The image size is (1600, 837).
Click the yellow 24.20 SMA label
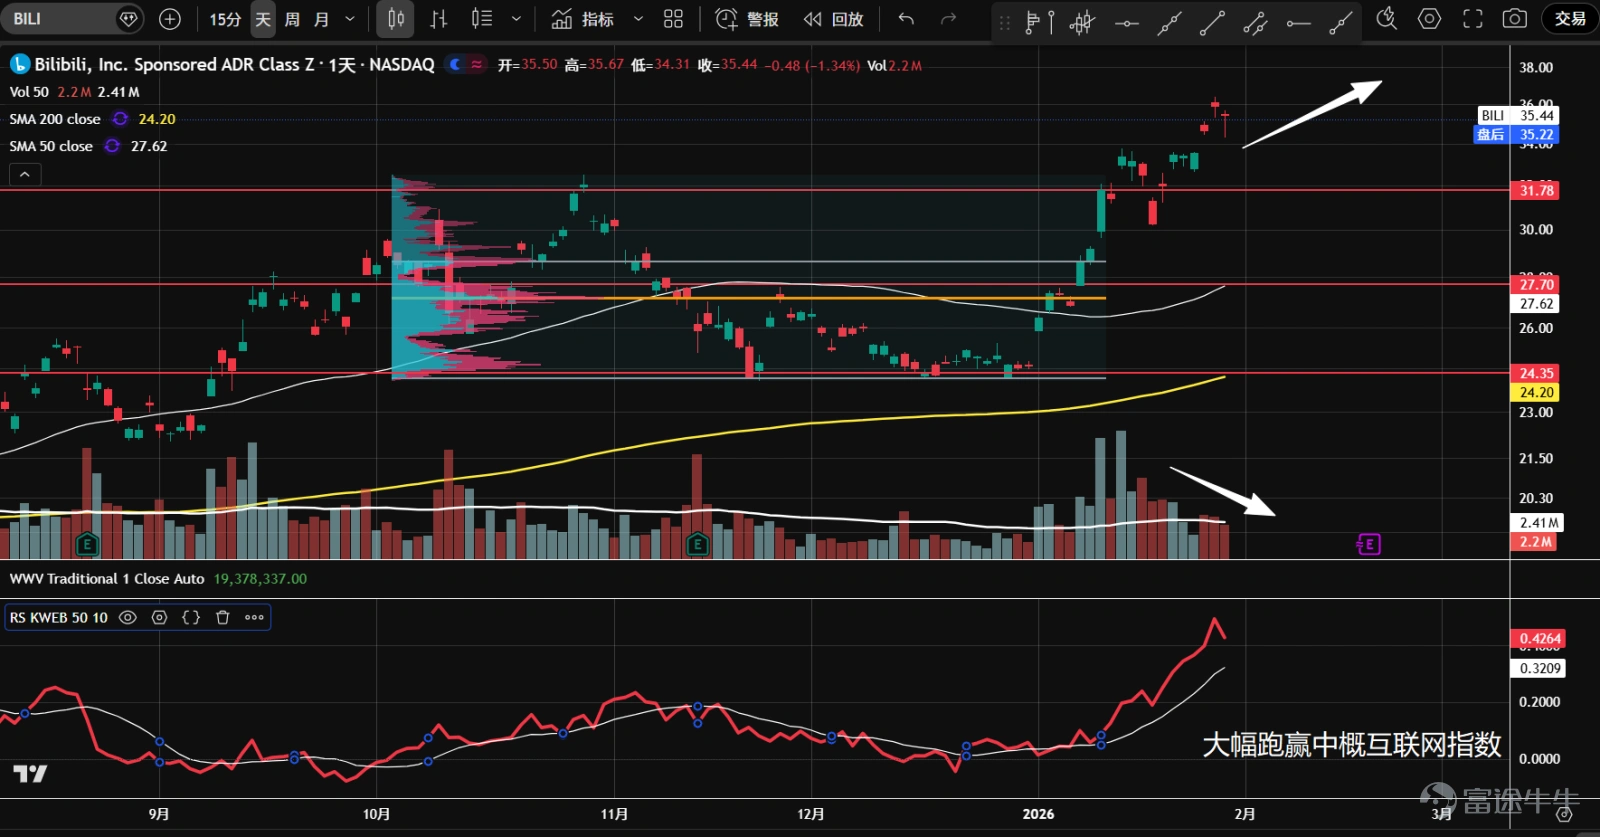coord(1536,393)
